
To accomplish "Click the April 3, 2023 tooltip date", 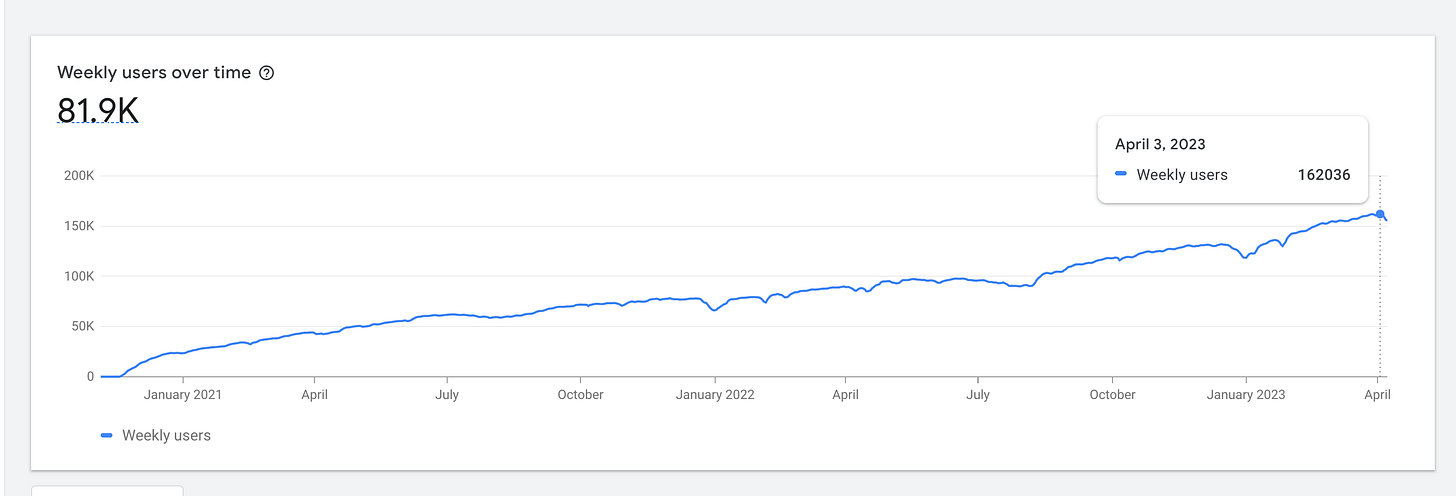I will 1160,144.
